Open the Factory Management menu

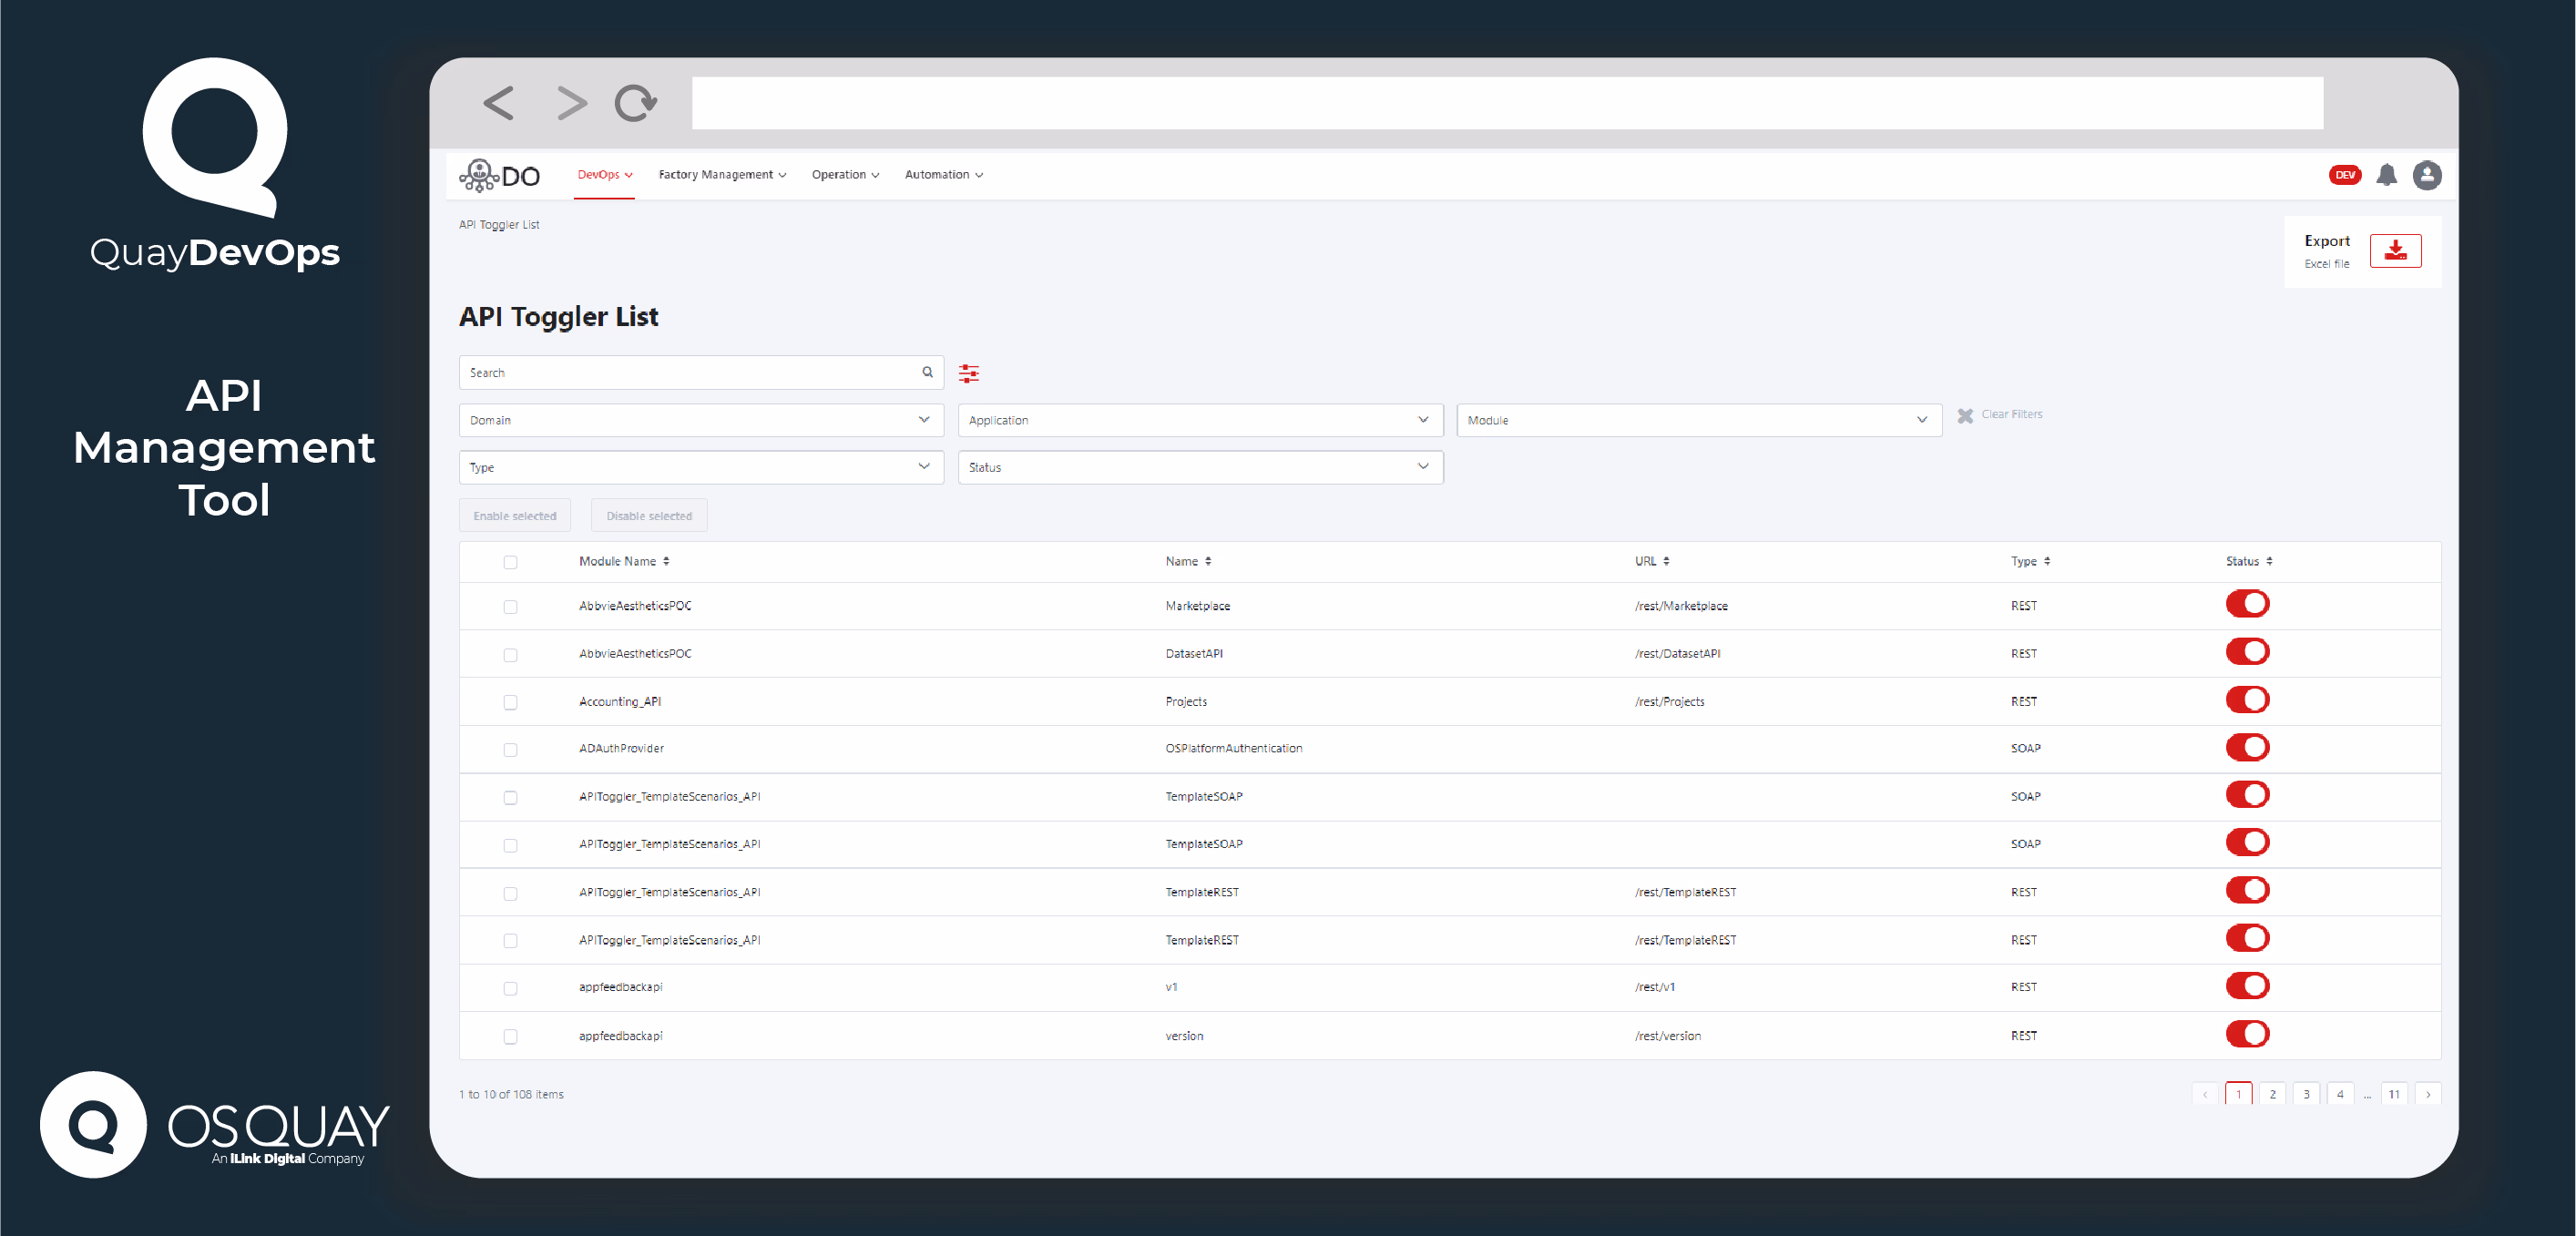click(721, 174)
